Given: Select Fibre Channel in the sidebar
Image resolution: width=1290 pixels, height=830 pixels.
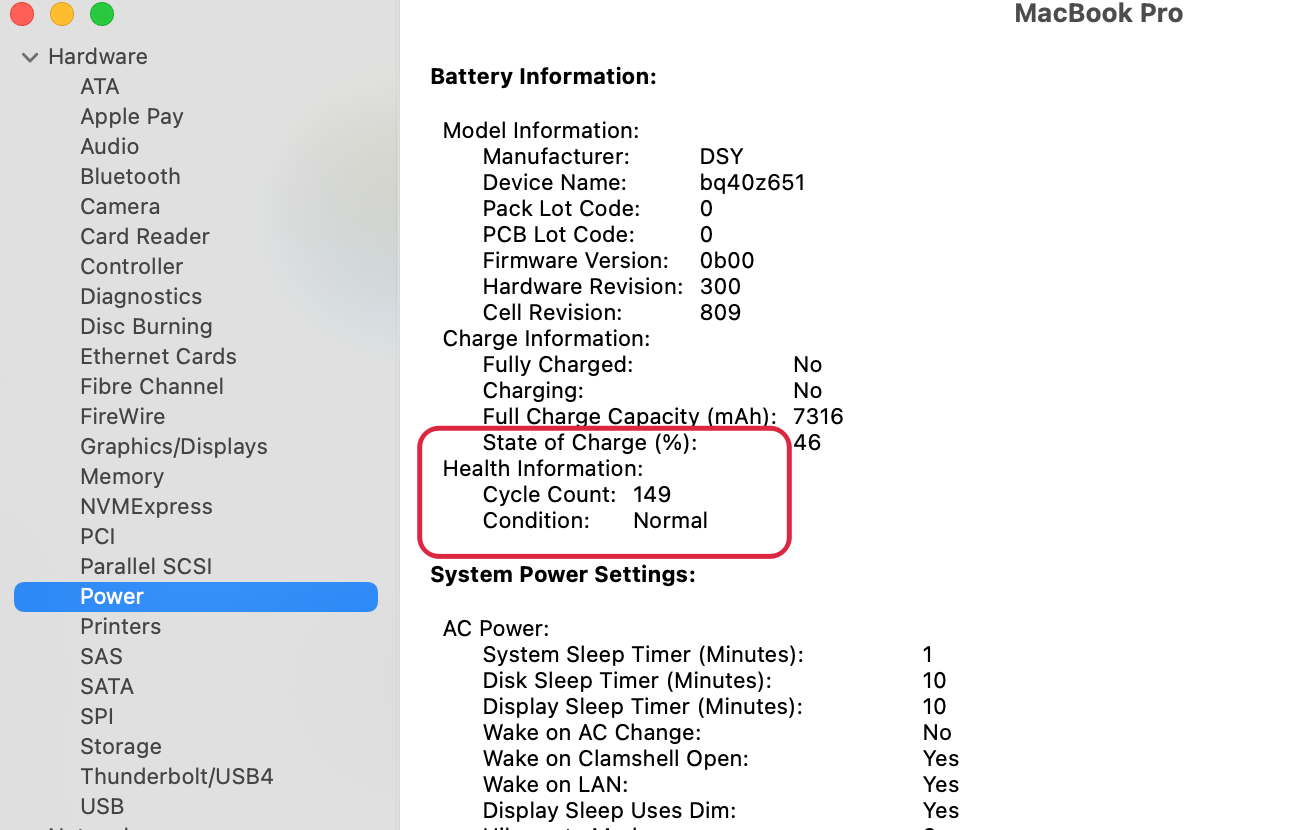Looking at the screenshot, I should tap(152, 386).
